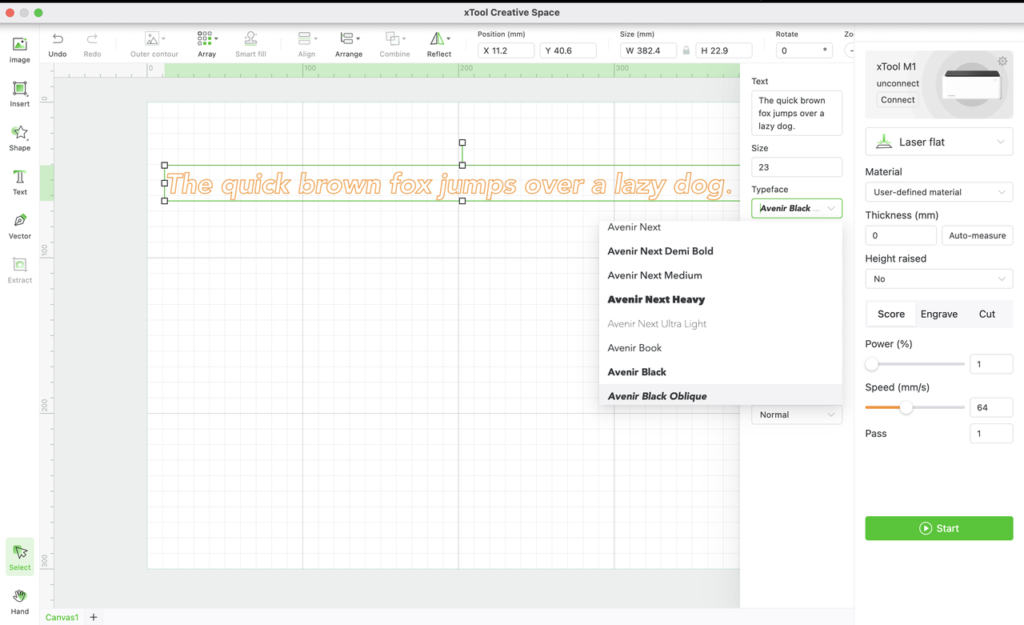The width and height of the screenshot is (1024, 625).
Task: Click the Speed slider handle
Action: (x=906, y=408)
